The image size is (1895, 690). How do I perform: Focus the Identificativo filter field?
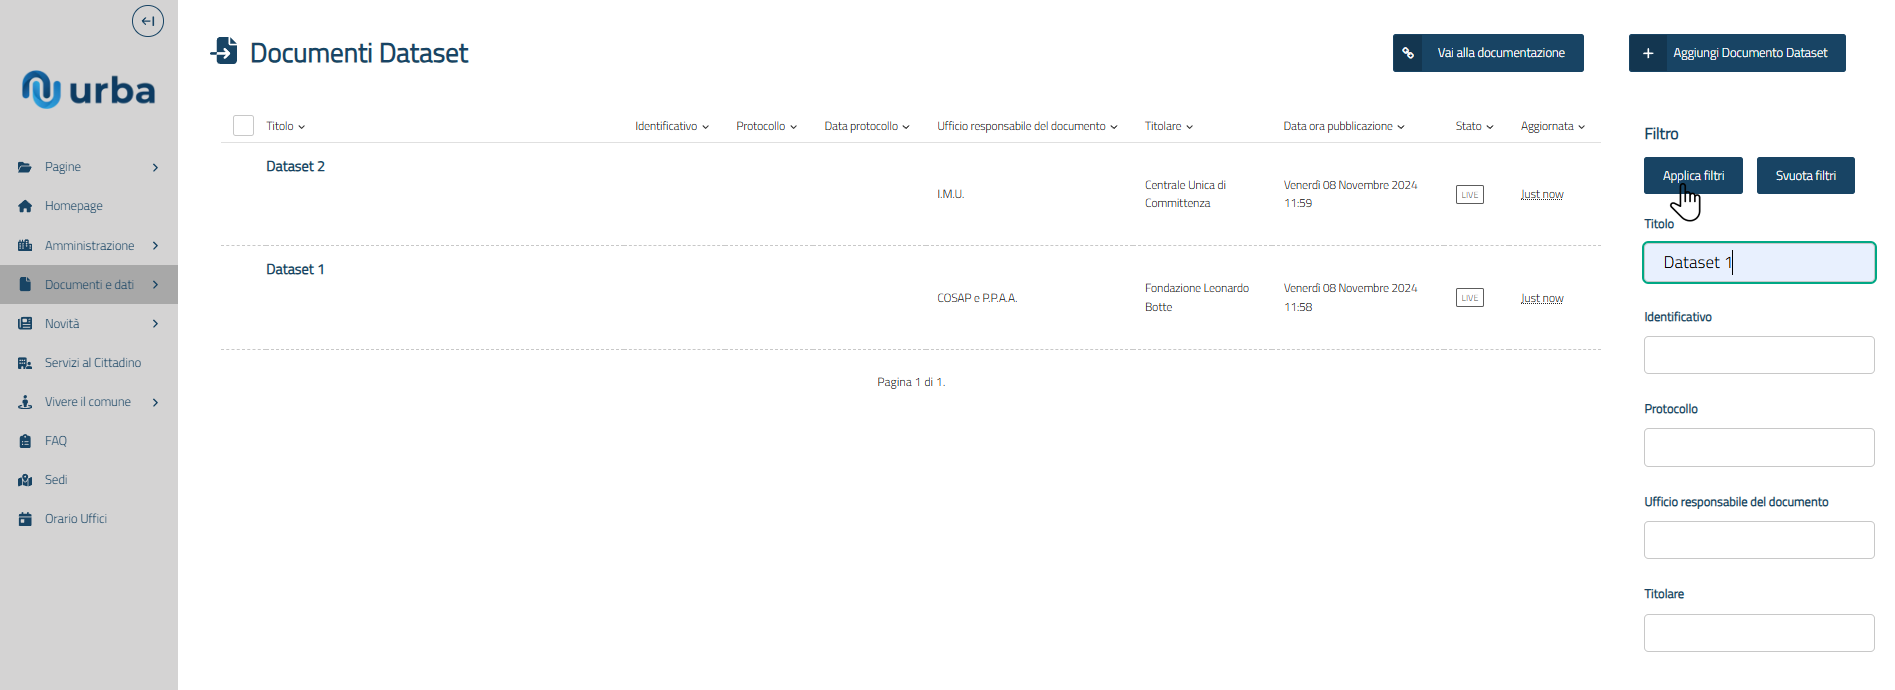pyautogui.click(x=1758, y=355)
